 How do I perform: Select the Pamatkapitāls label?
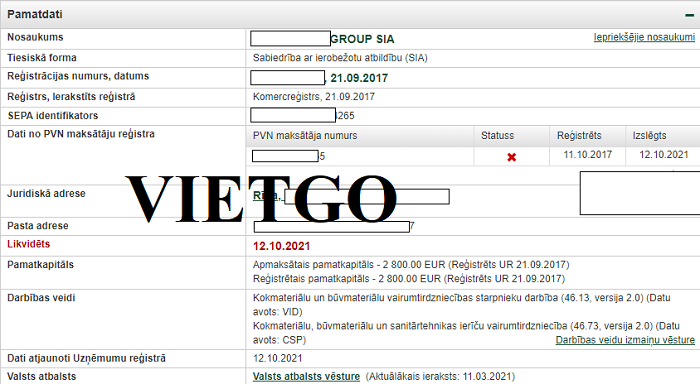click(x=40, y=264)
